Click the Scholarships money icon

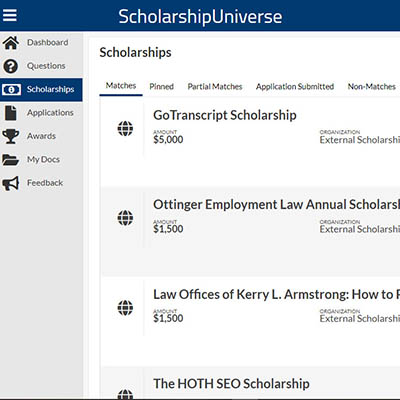point(11,89)
